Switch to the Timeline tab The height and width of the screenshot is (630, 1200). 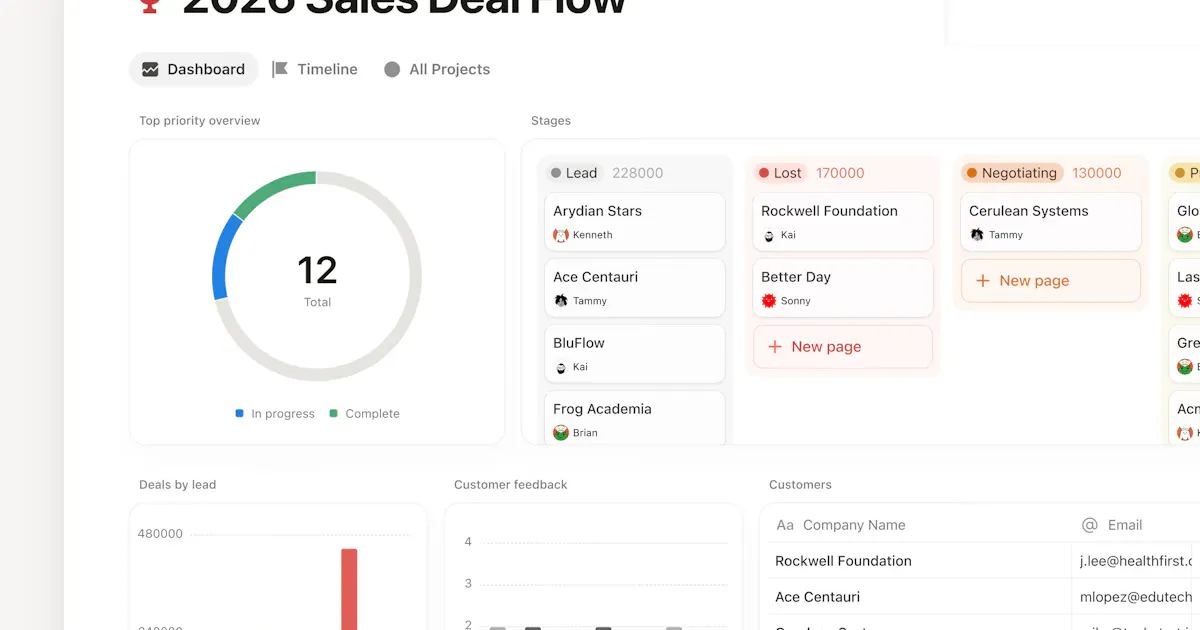[315, 69]
